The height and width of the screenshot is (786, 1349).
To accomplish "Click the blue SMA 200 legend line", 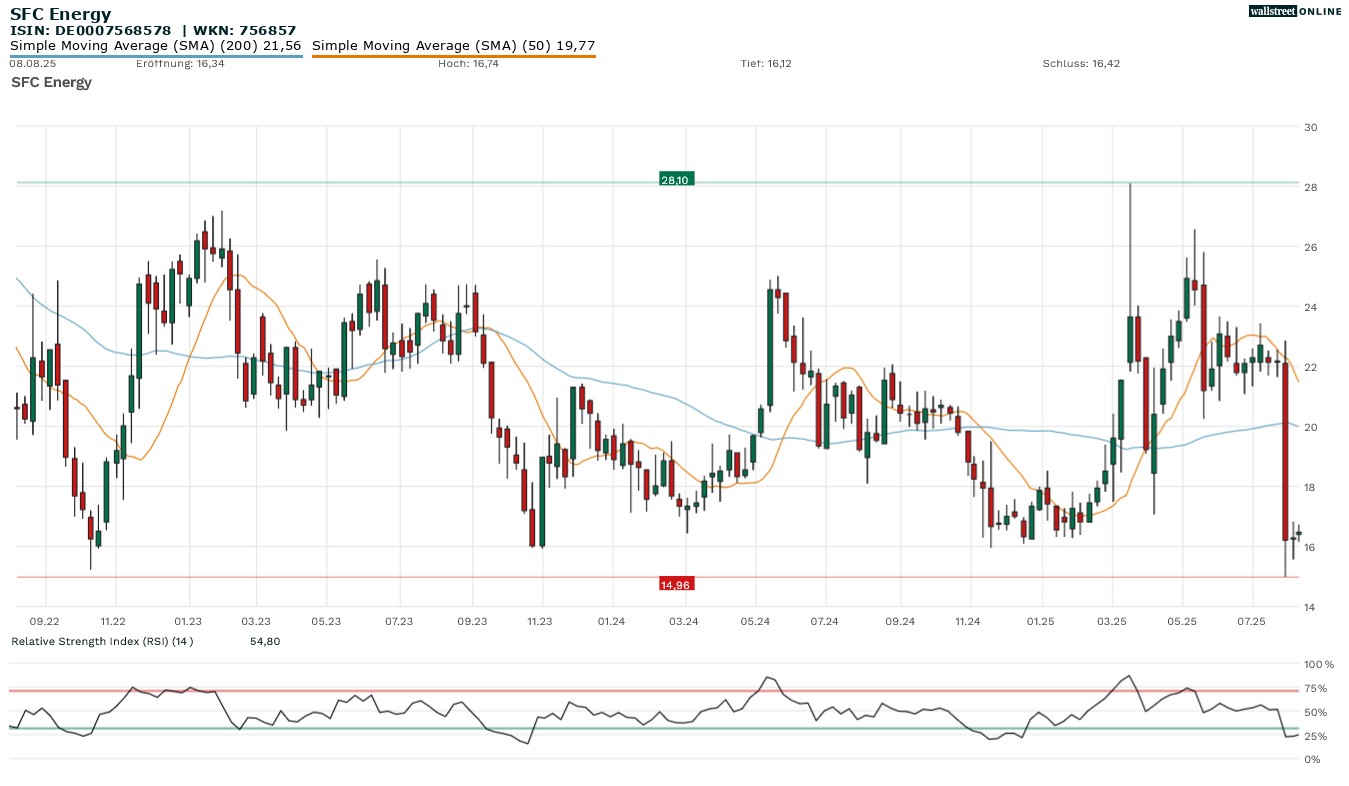I will 156,57.
